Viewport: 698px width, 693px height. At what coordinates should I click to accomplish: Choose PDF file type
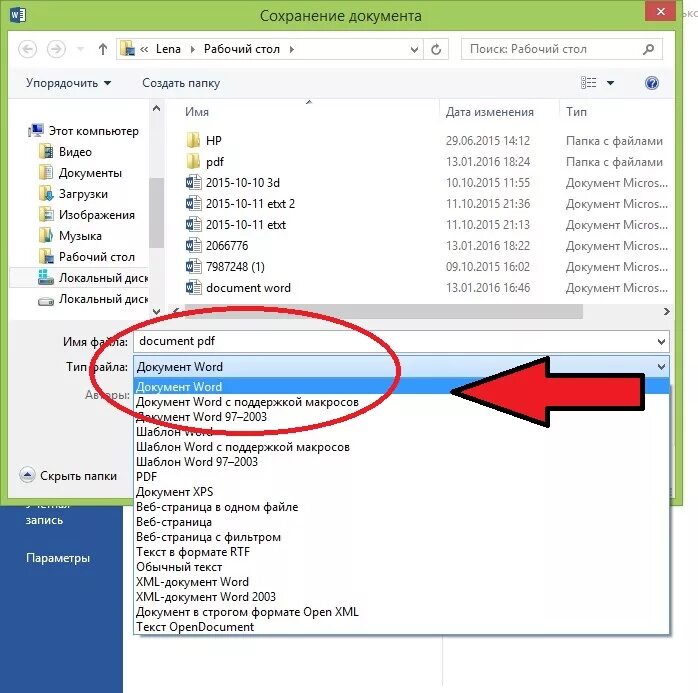[x=402, y=477]
